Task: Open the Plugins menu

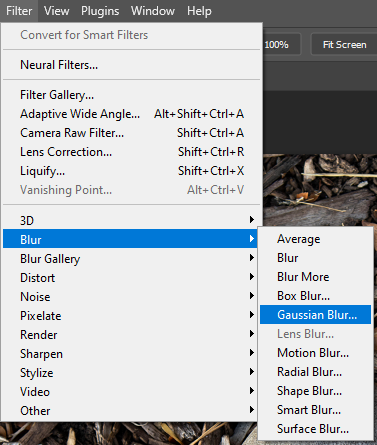Action: [x=100, y=11]
